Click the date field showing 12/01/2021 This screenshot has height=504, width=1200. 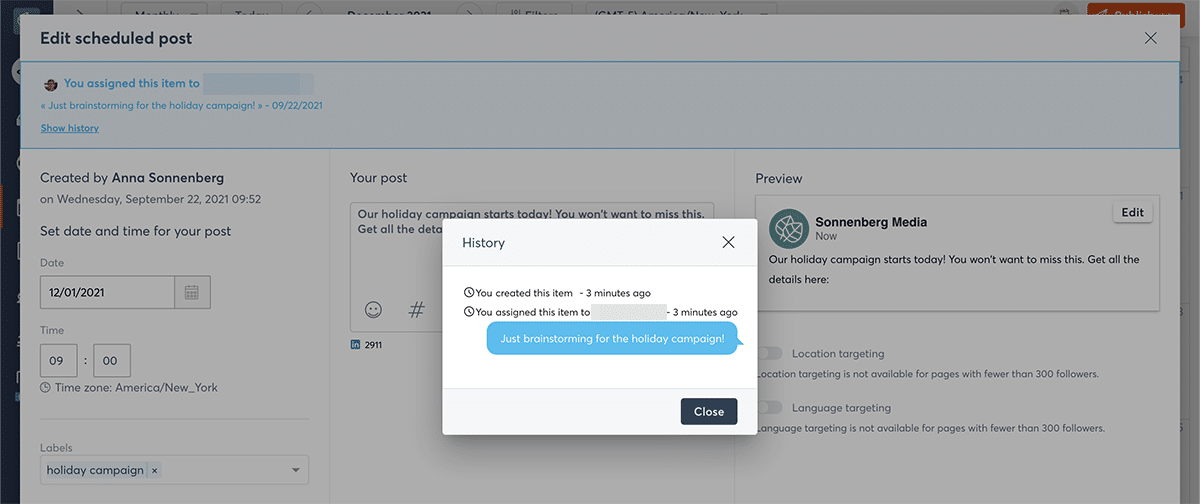[107, 293]
